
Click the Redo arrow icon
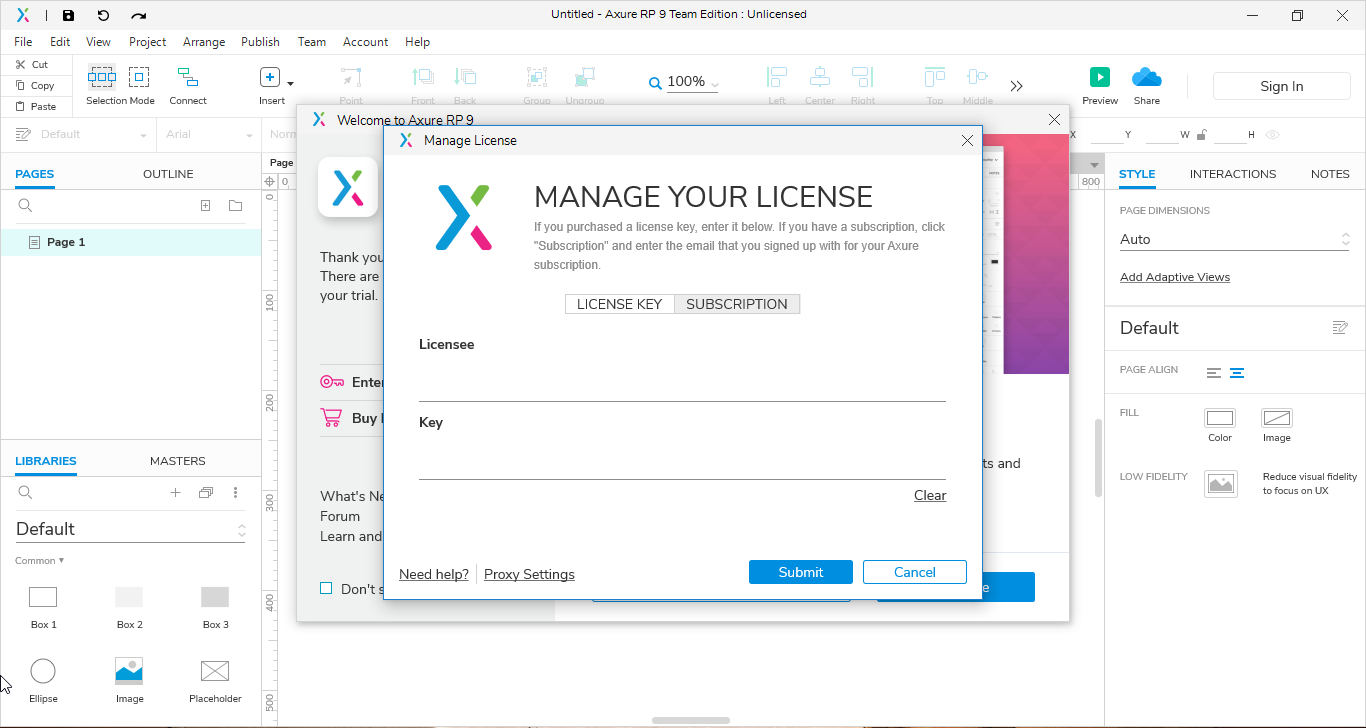pos(139,15)
